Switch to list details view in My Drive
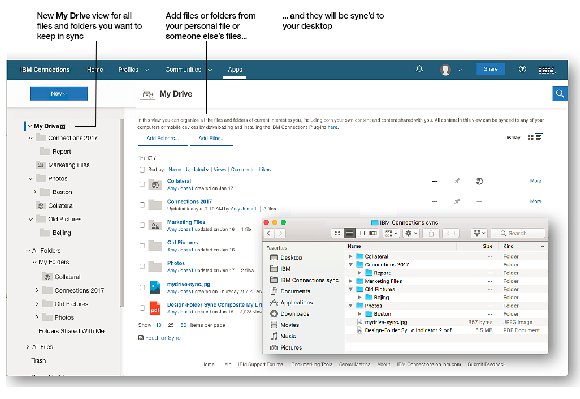The height and width of the screenshot is (399, 580). pos(539,137)
